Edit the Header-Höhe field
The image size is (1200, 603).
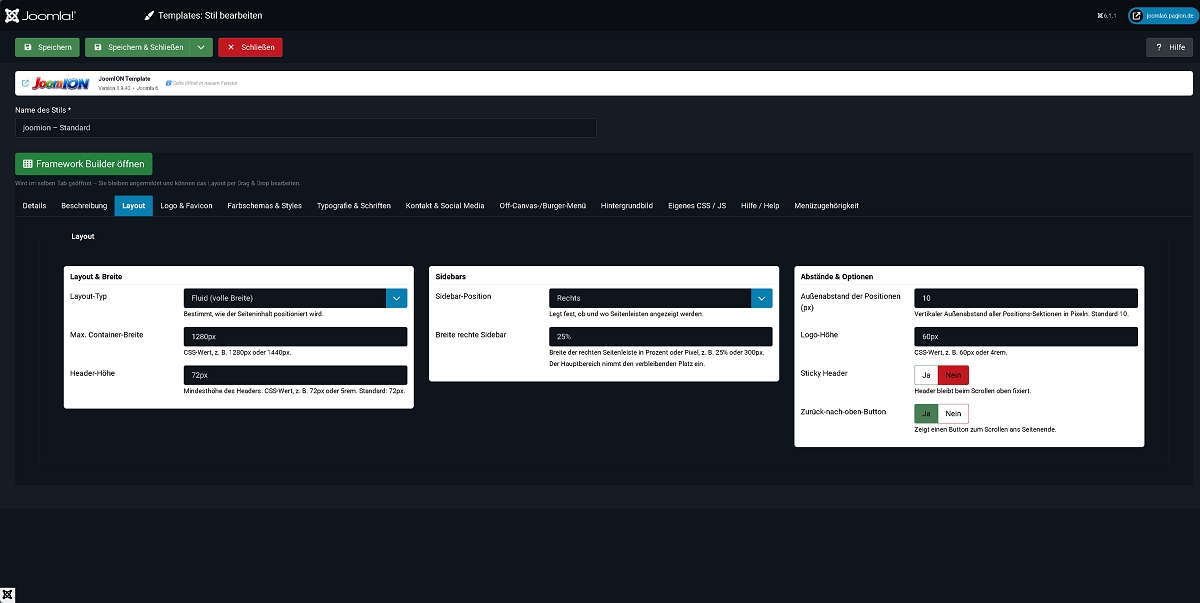pyautogui.click(x=296, y=375)
